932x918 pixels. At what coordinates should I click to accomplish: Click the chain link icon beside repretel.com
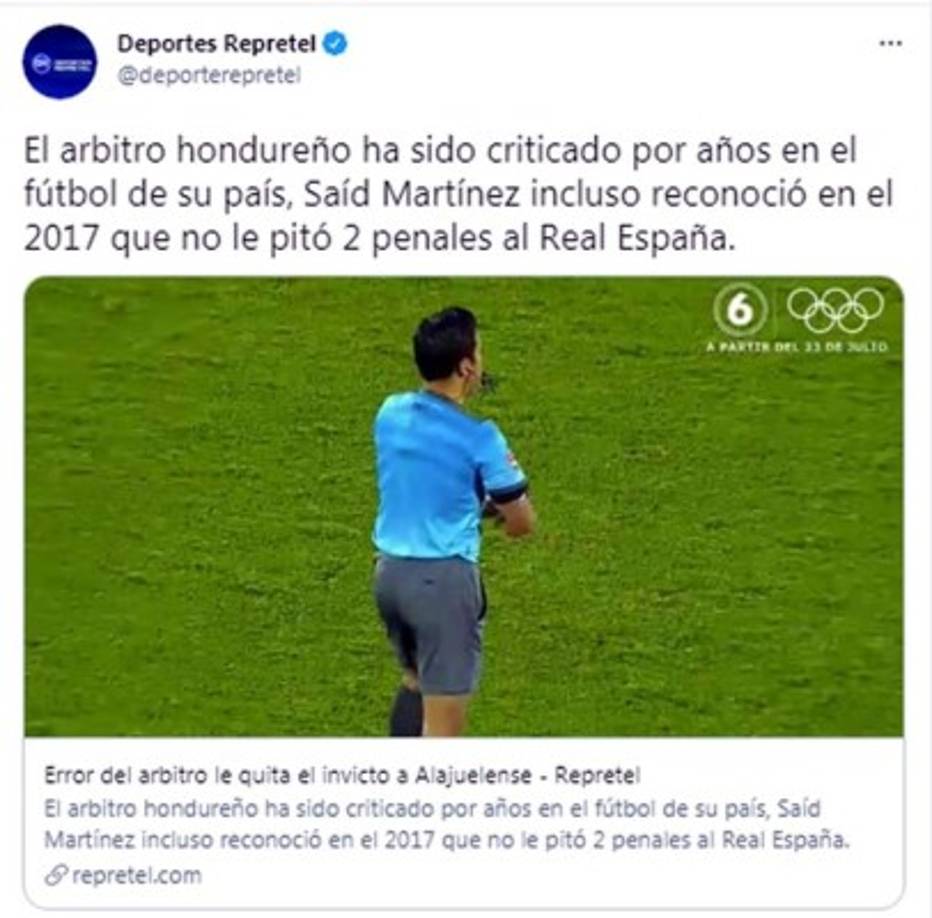(x=56, y=875)
